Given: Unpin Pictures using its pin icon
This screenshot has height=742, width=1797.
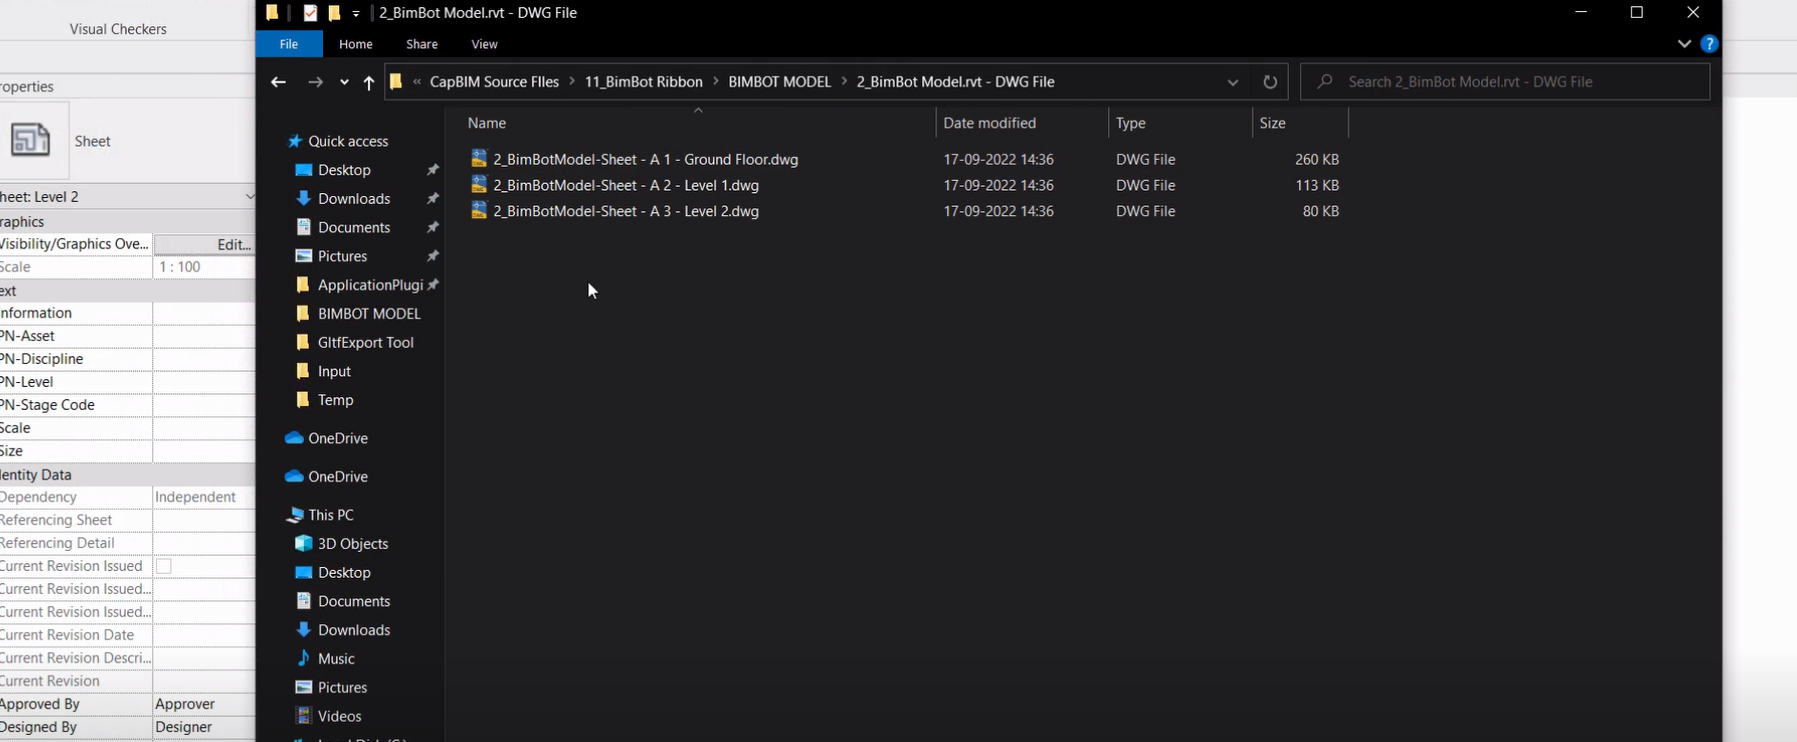Looking at the screenshot, I should click(433, 256).
